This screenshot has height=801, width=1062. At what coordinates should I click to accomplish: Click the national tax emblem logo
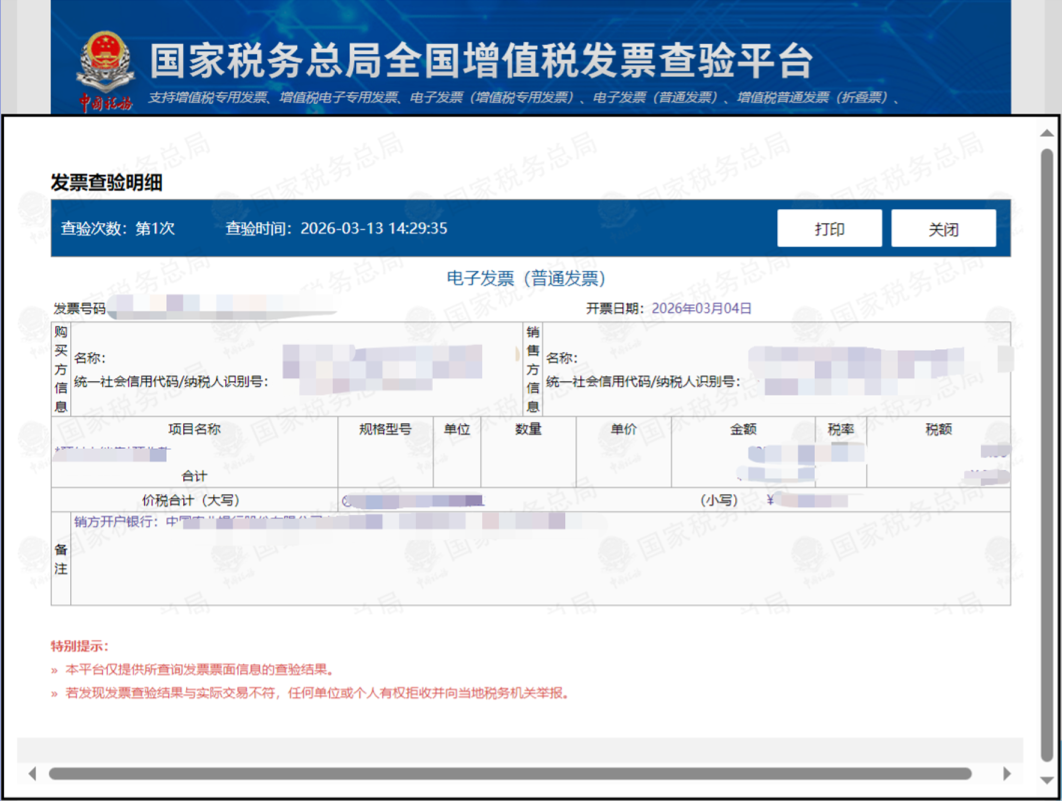tap(104, 70)
